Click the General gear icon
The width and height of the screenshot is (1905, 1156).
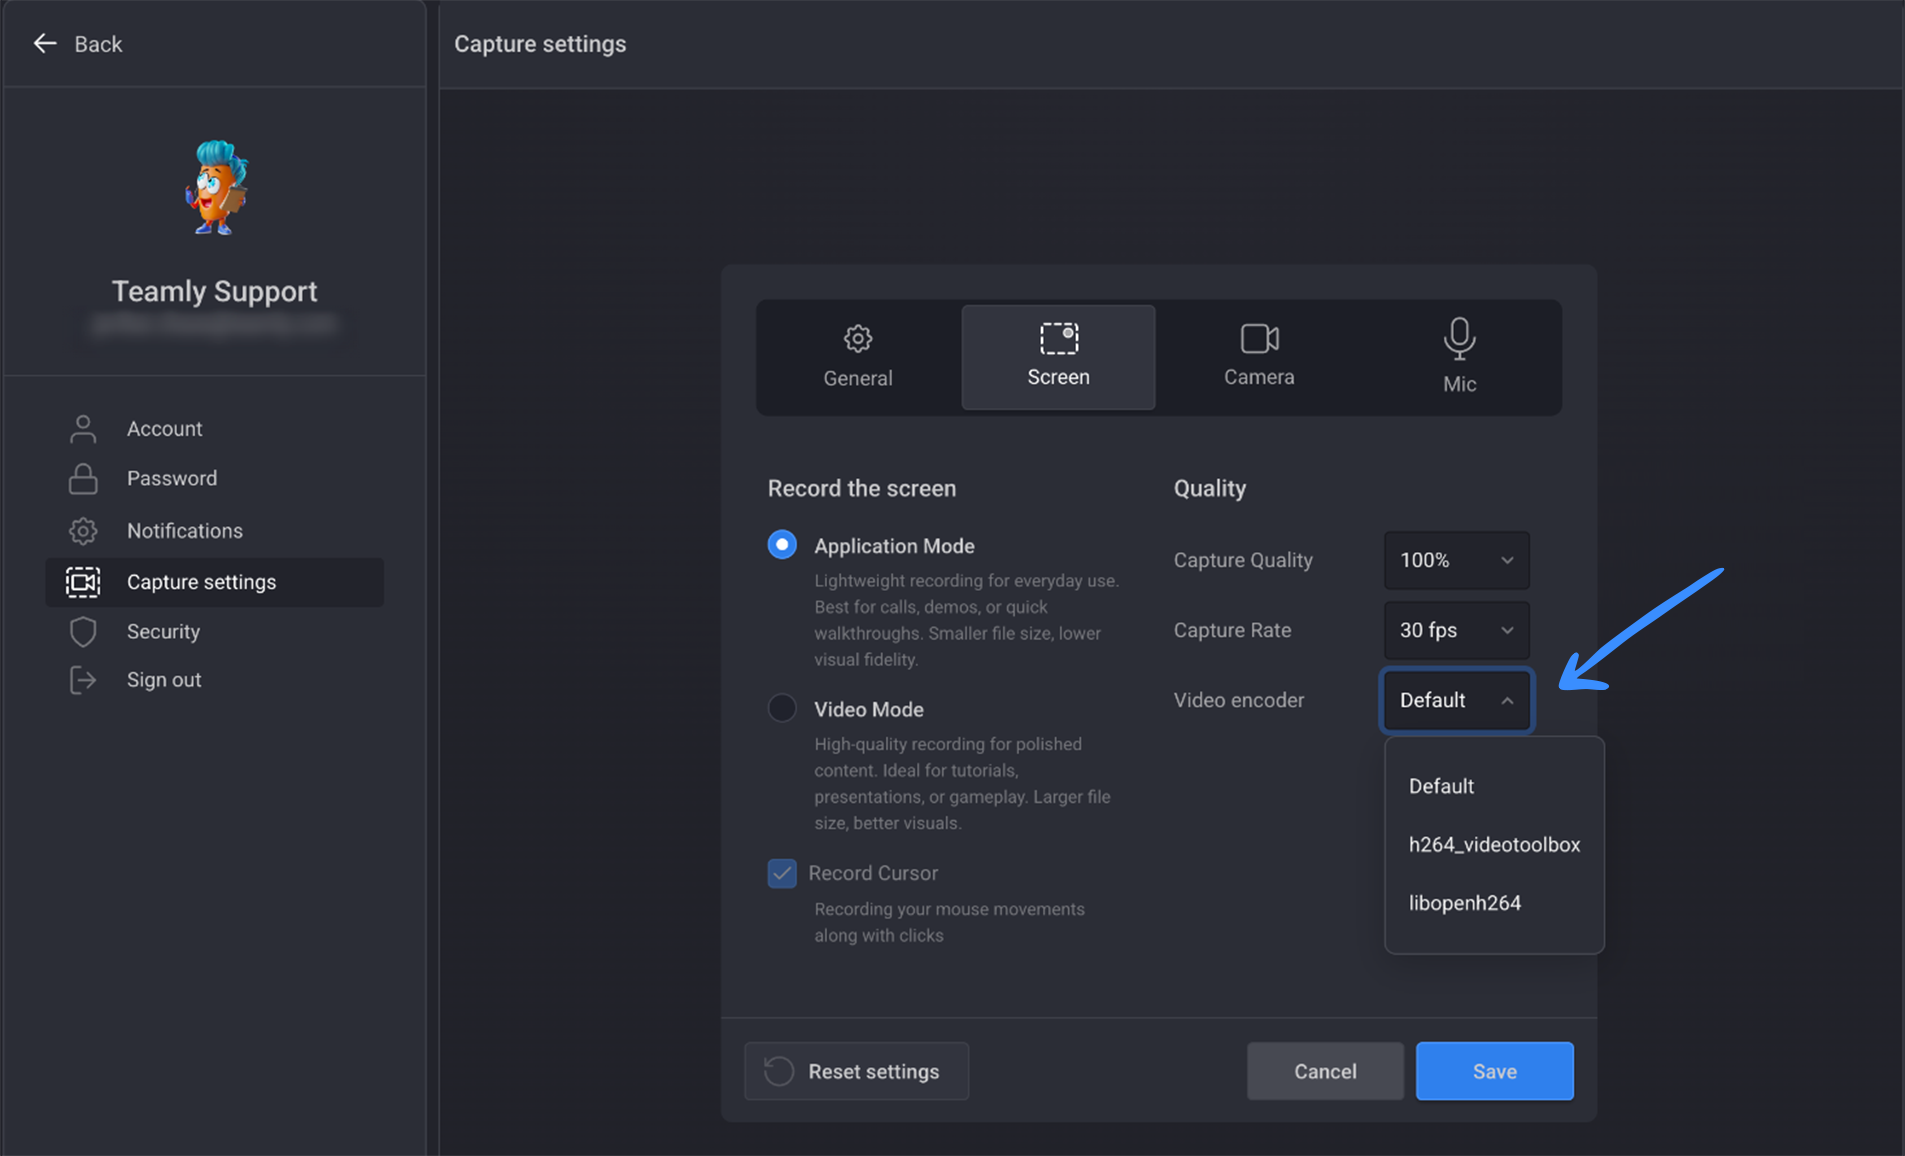(858, 338)
